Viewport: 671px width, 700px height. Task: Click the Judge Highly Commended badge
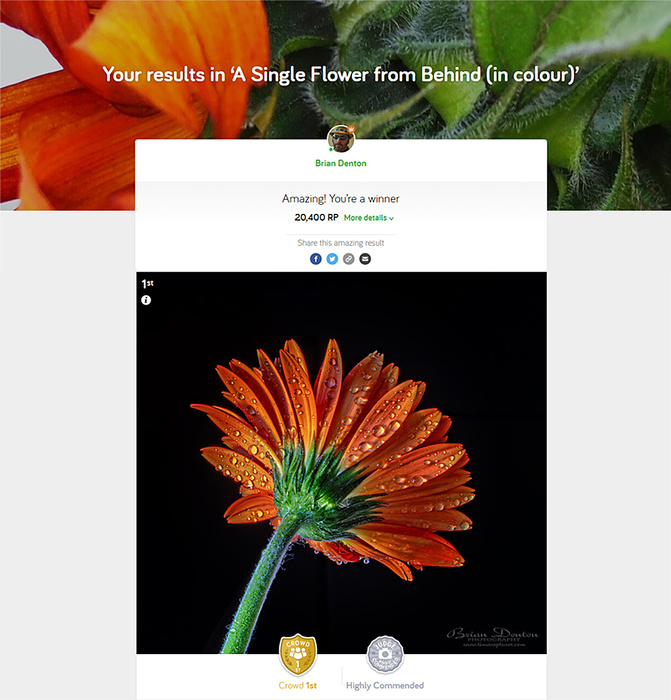385,655
